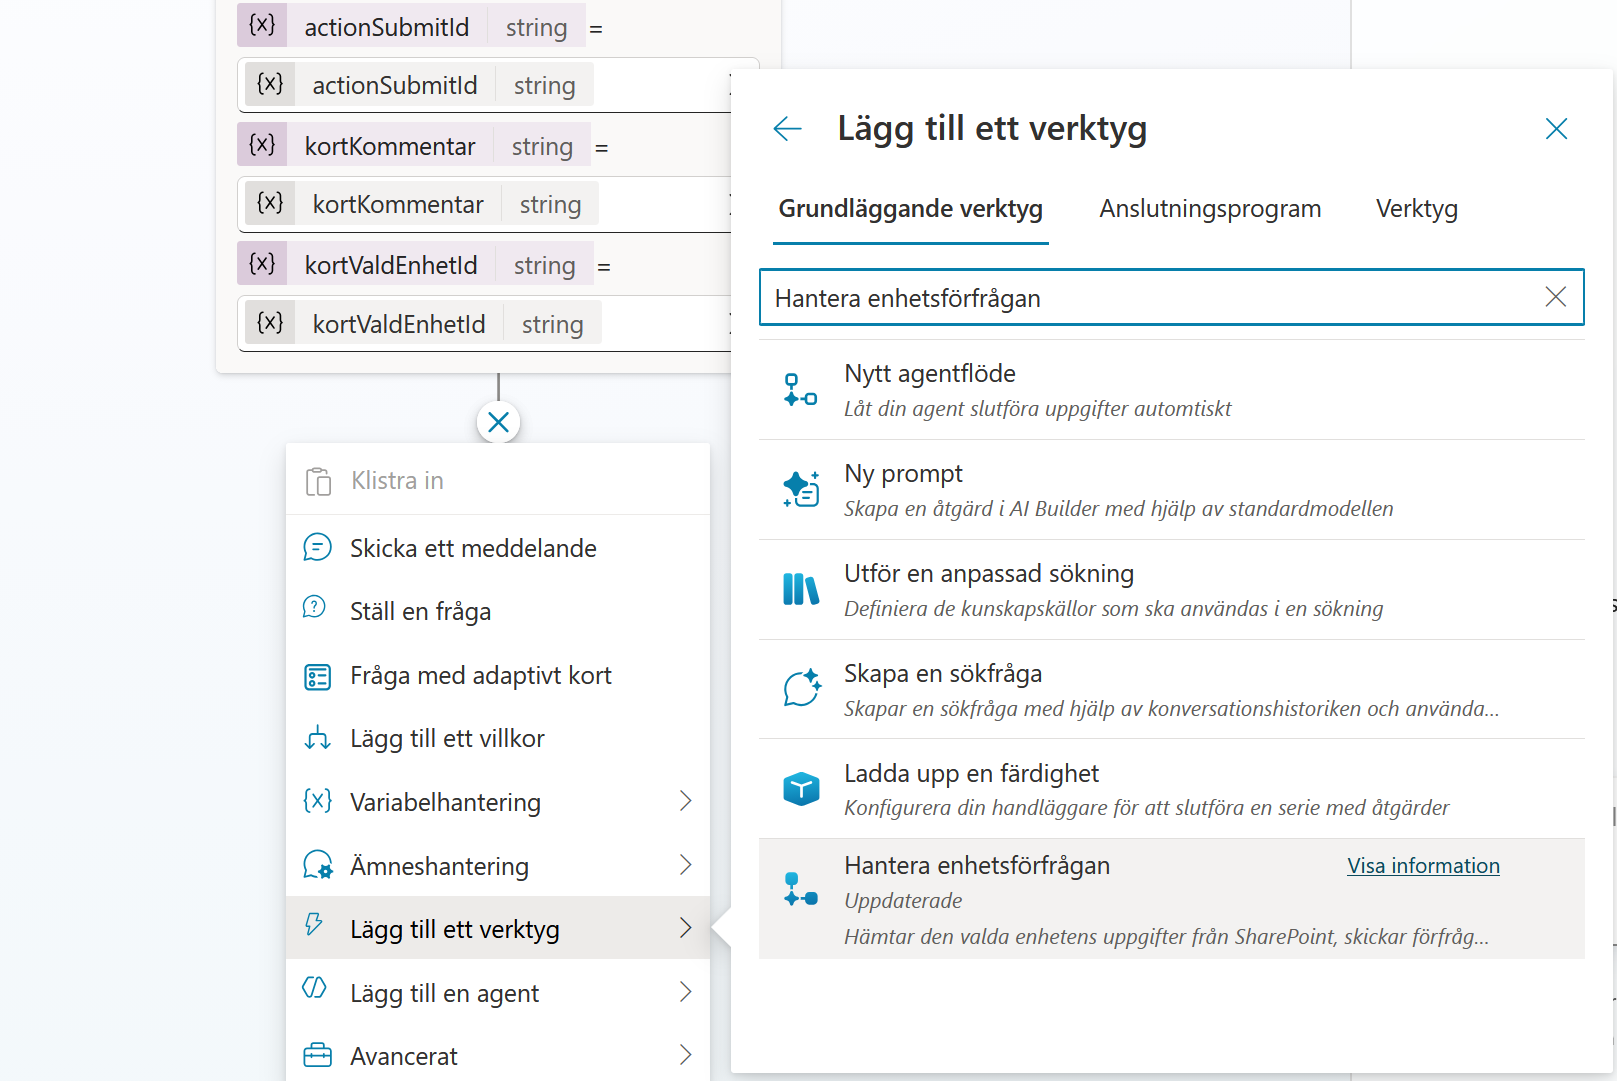Screen dimensions: 1617x1081
Task: Click the Hantera enhetsförfrågan flow icon
Action: pyautogui.click(x=800, y=890)
